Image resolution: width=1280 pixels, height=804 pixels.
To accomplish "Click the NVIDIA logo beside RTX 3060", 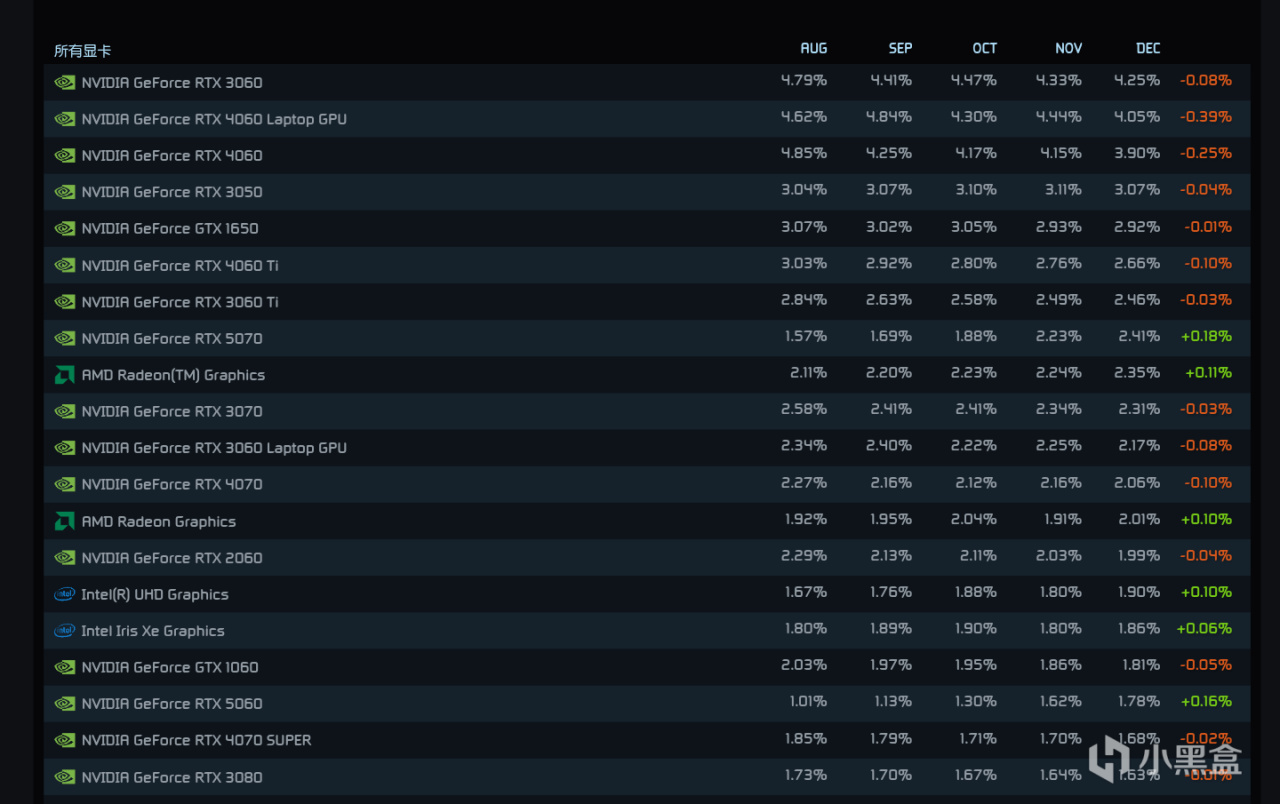I will (64, 82).
